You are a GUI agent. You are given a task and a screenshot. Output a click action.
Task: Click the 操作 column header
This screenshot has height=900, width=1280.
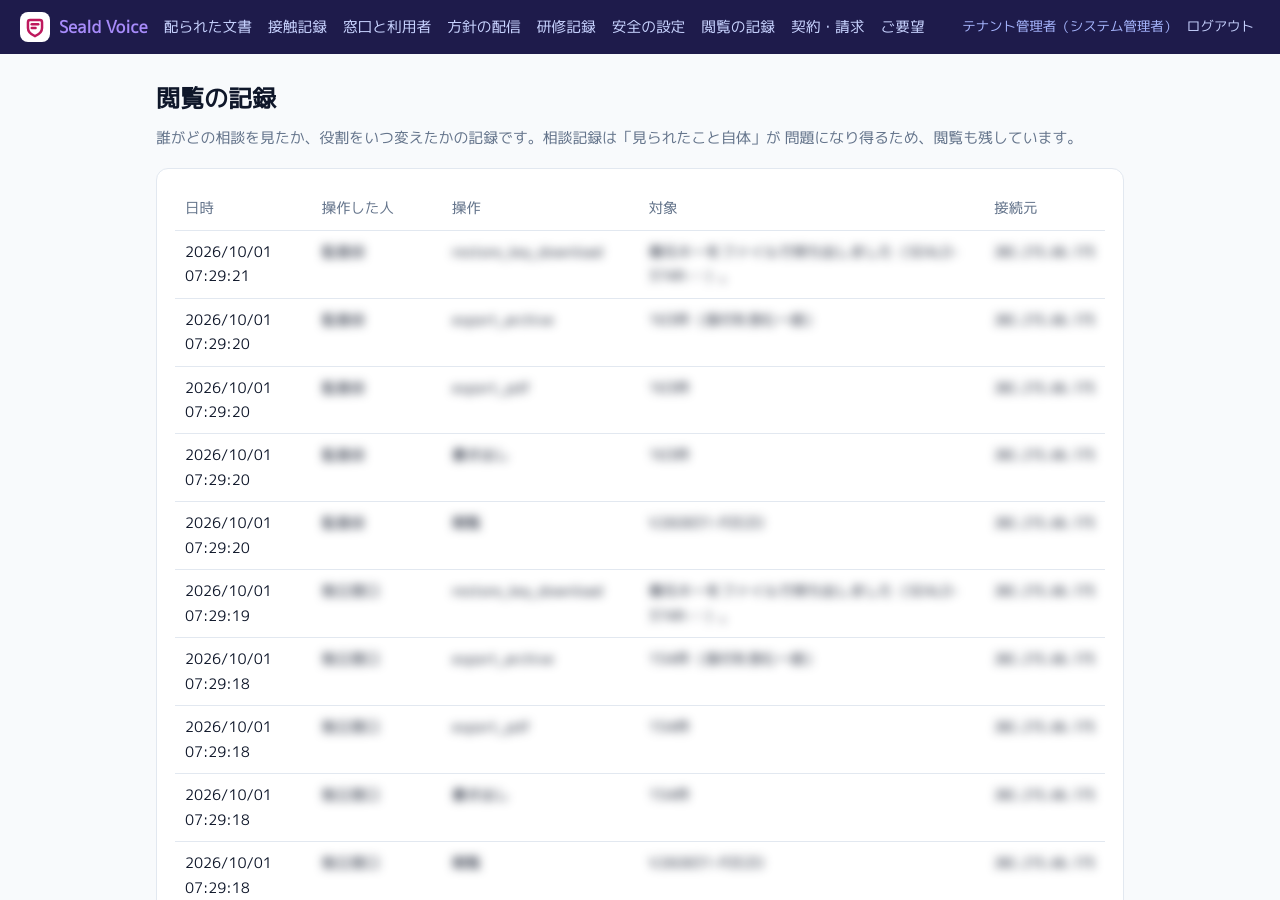[x=466, y=208]
